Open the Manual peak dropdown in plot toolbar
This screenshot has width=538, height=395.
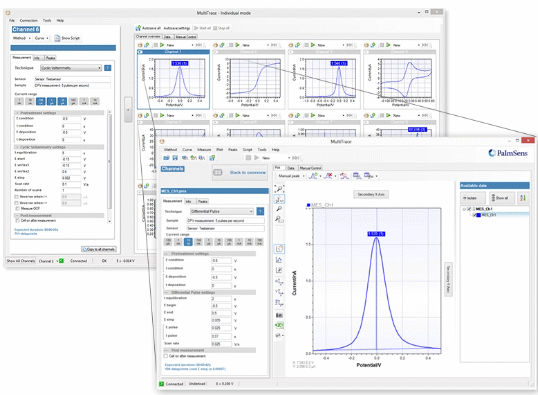291,176
